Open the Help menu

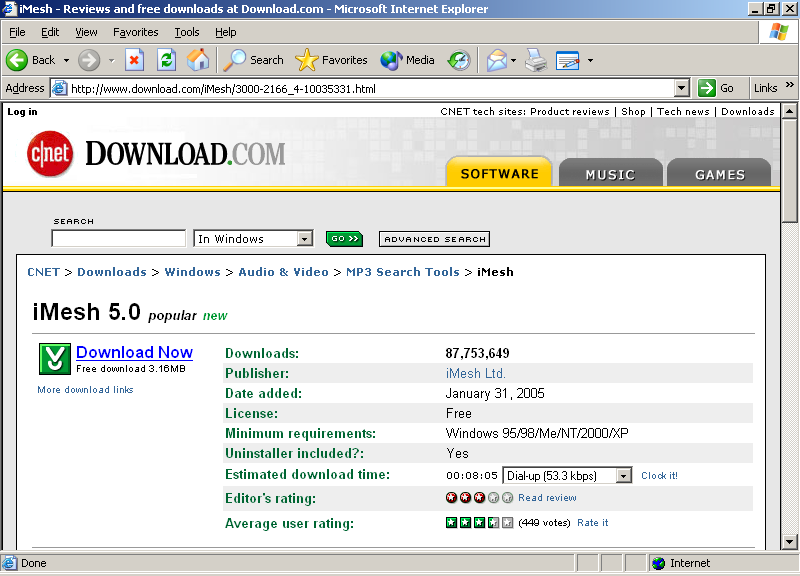pyautogui.click(x=226, y=32)
